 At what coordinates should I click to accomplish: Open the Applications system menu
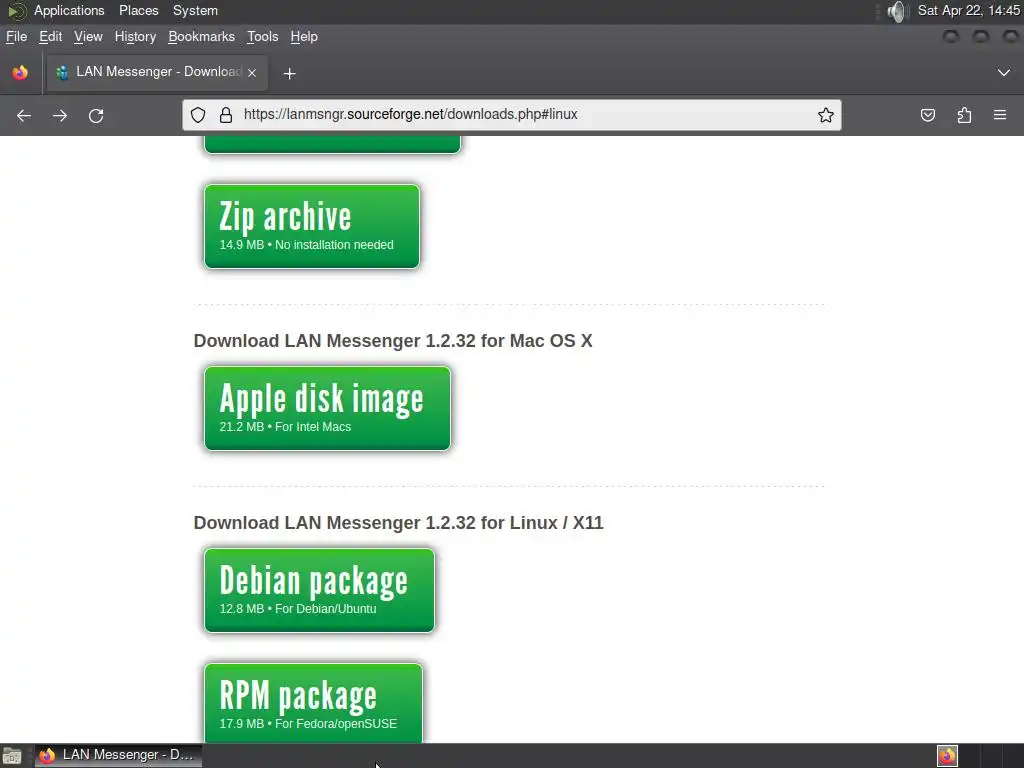click(69, 10)
